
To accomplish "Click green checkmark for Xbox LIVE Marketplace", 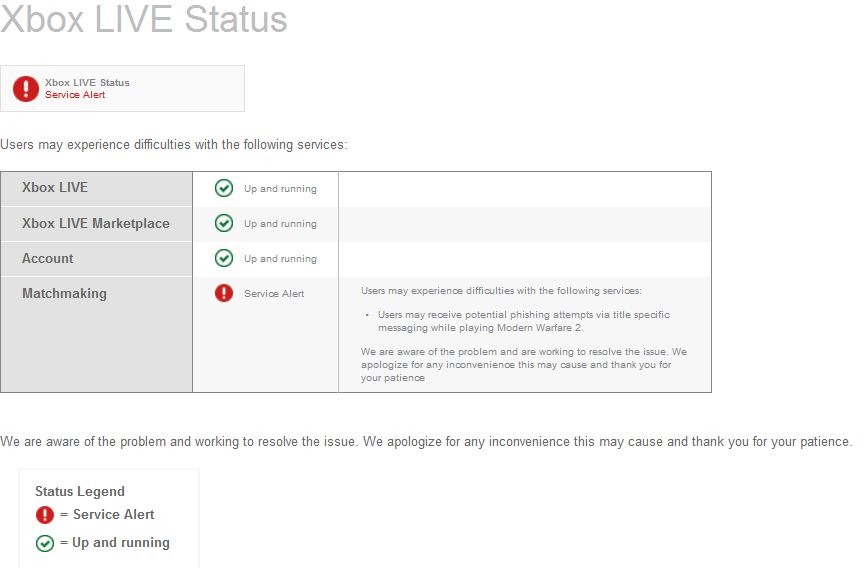I will coord(224,223).
